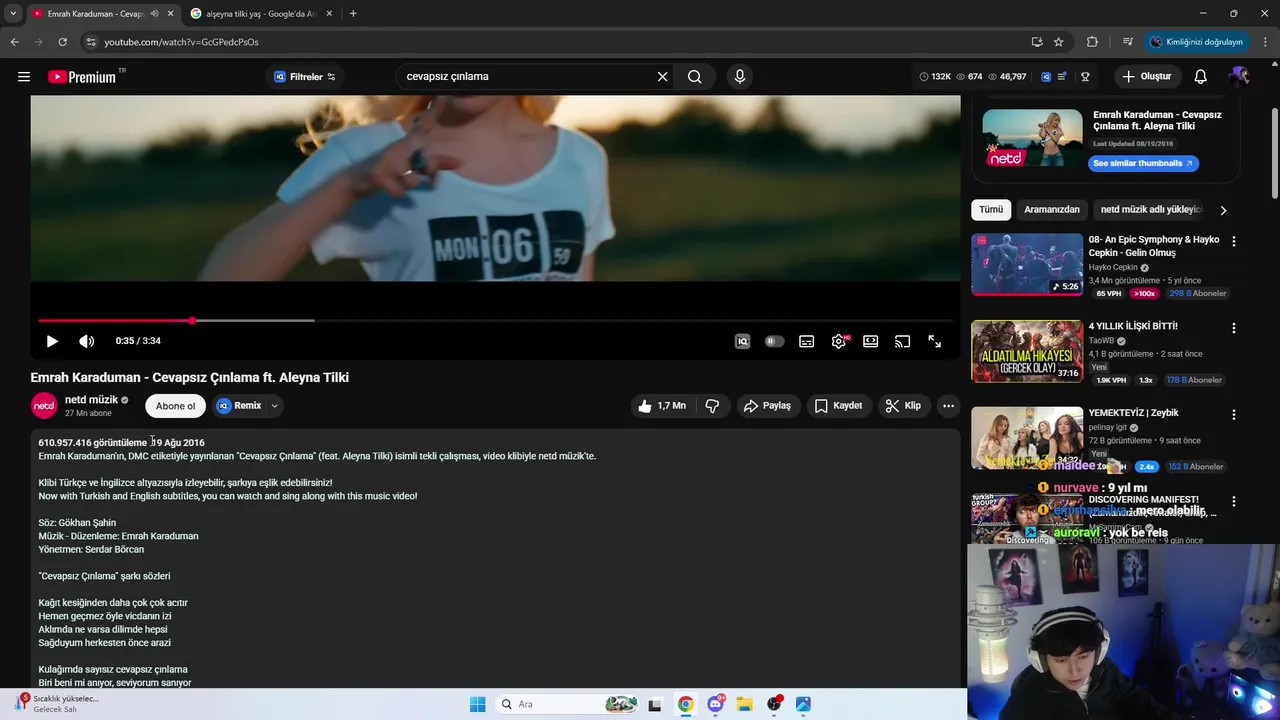Open options for 4 YILLIK İLİŞKİ BİTTİ!

point(1234,328)
